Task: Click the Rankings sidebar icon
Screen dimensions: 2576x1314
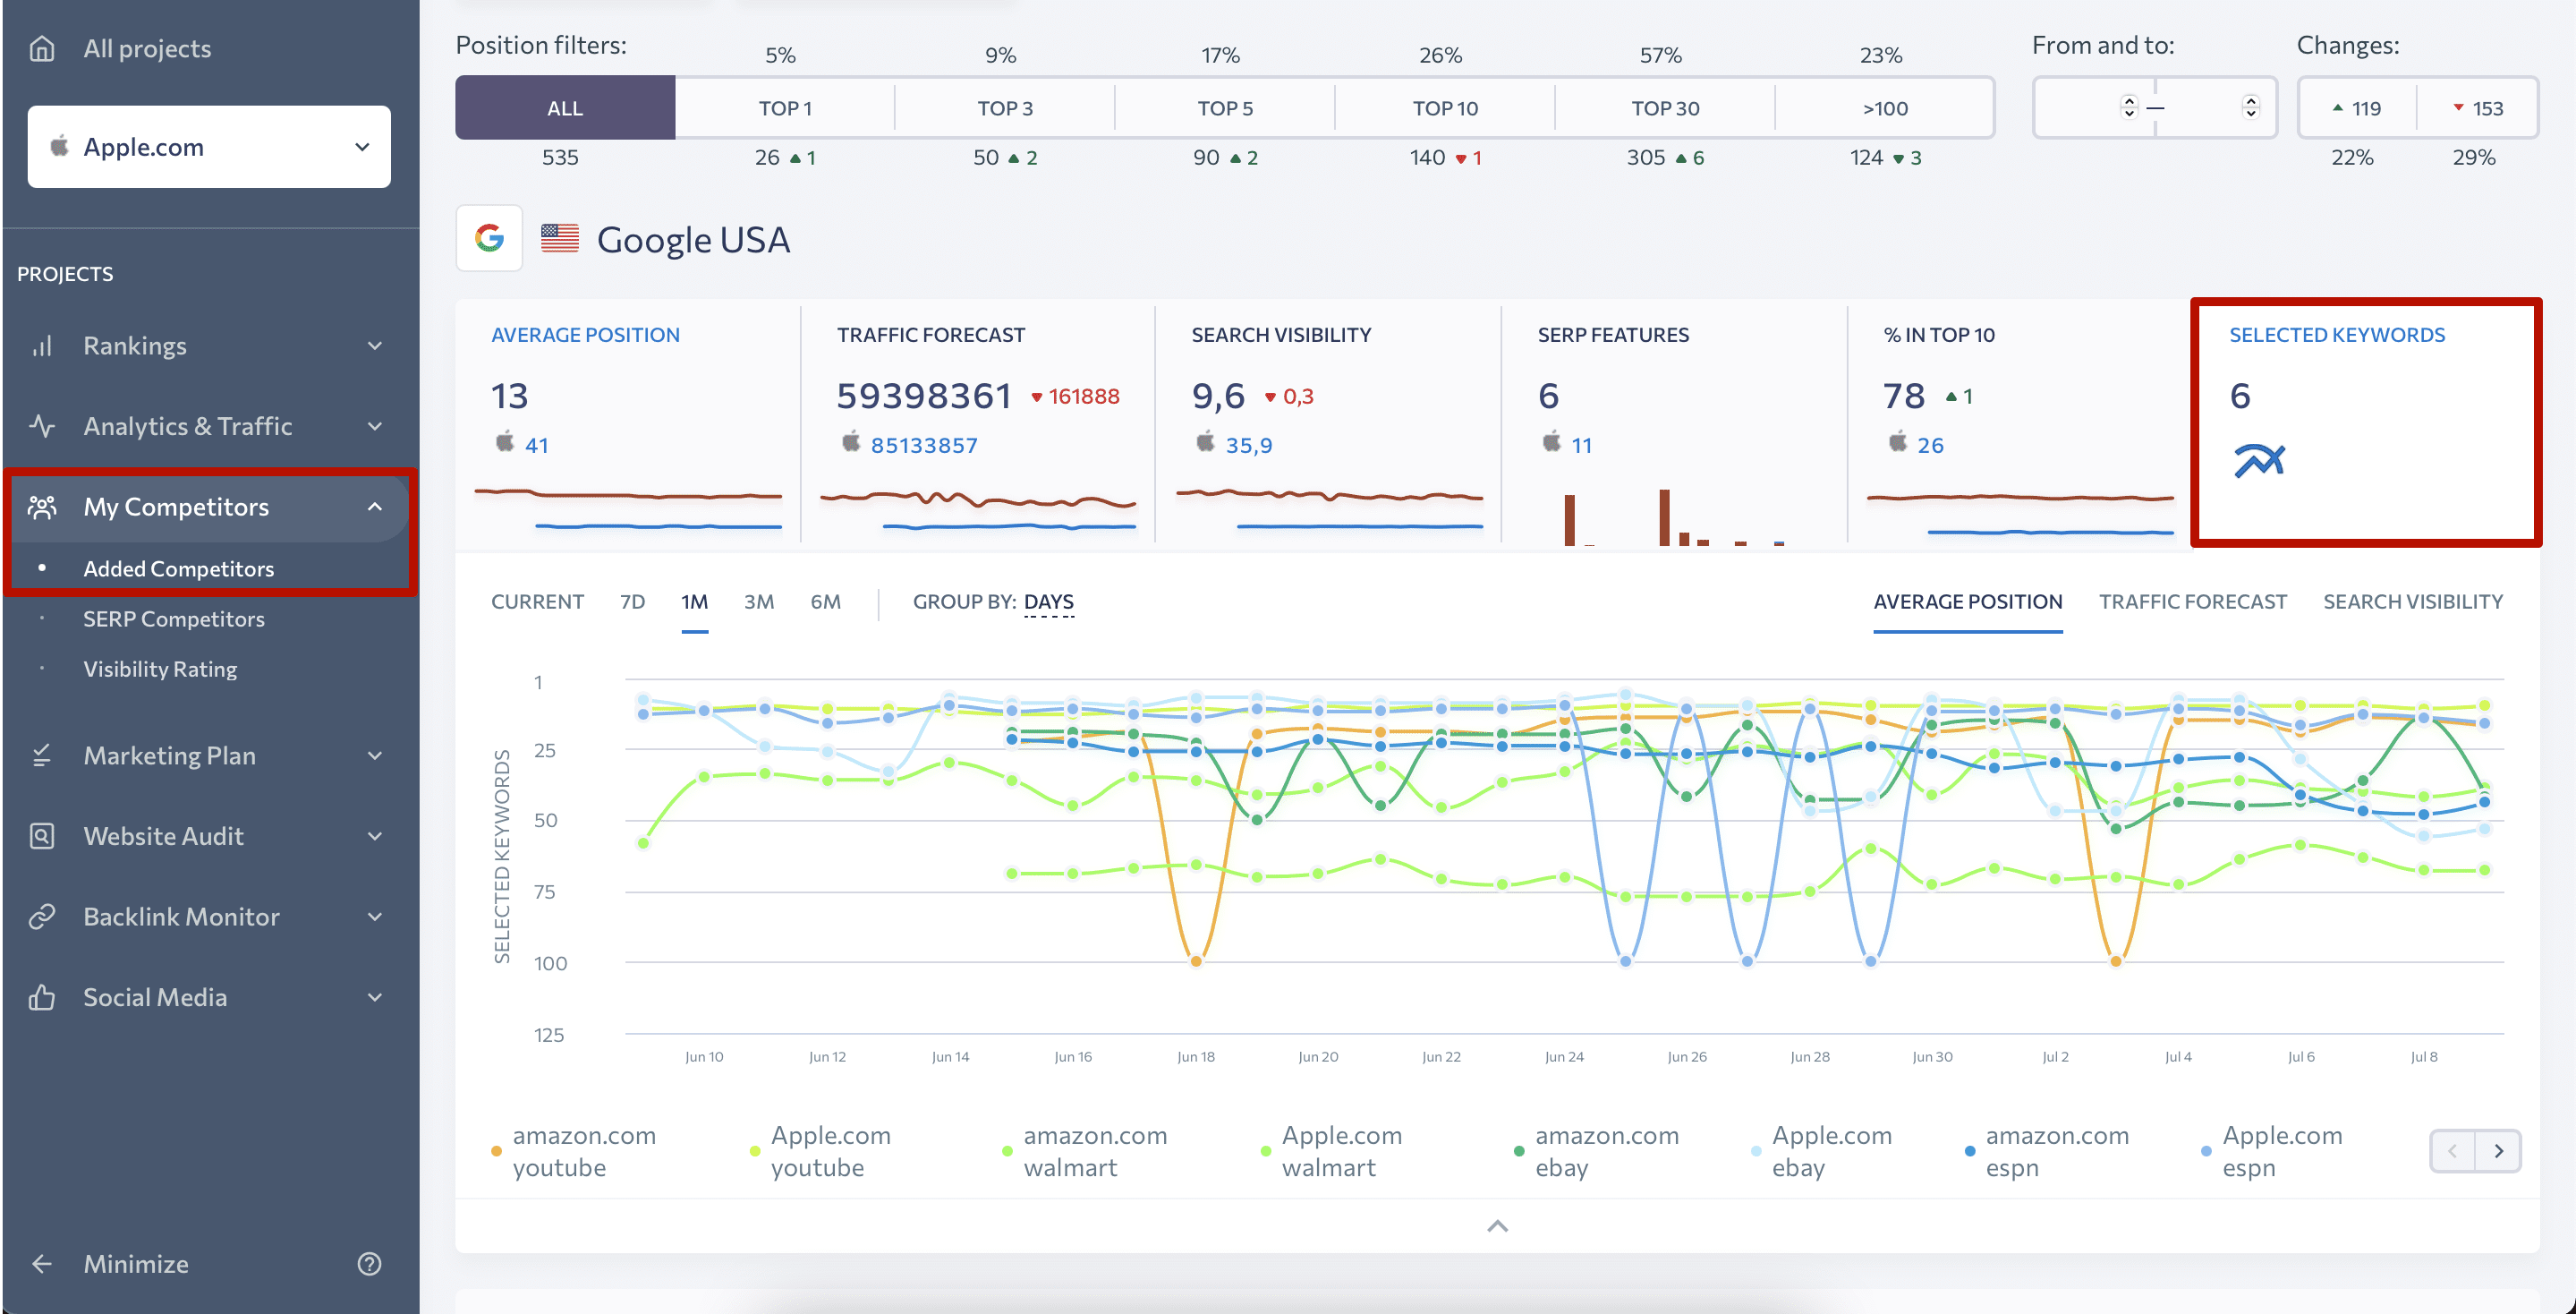Action: tap(47, 346)
